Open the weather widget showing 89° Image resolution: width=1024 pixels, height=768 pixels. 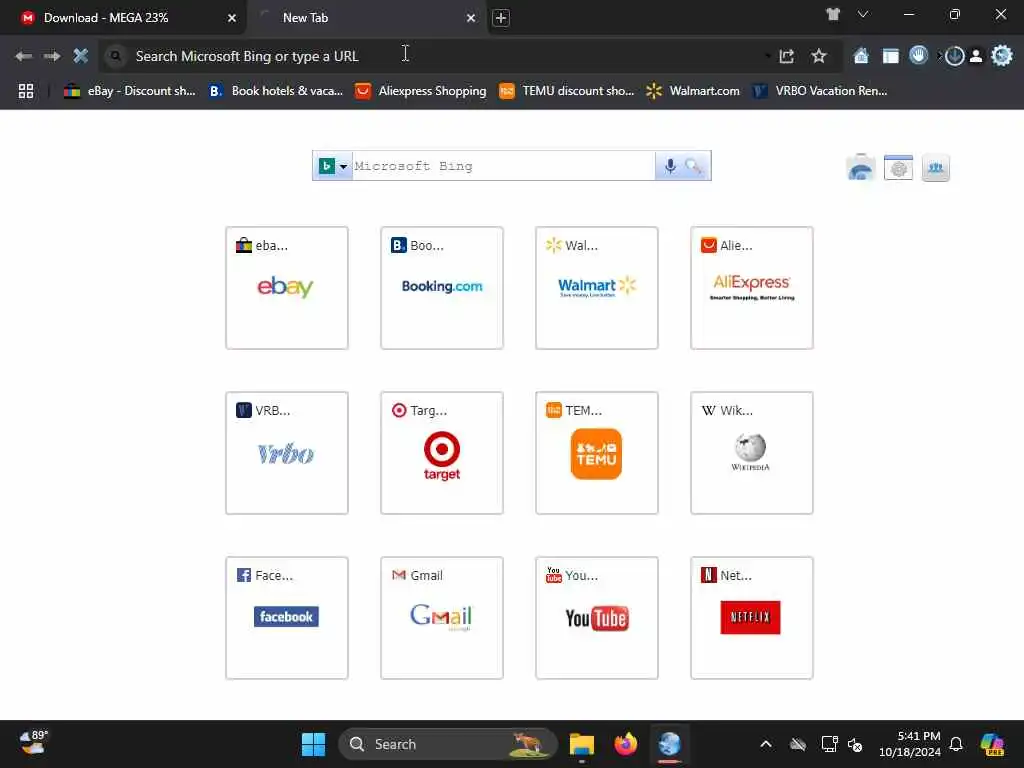(34, 743)
